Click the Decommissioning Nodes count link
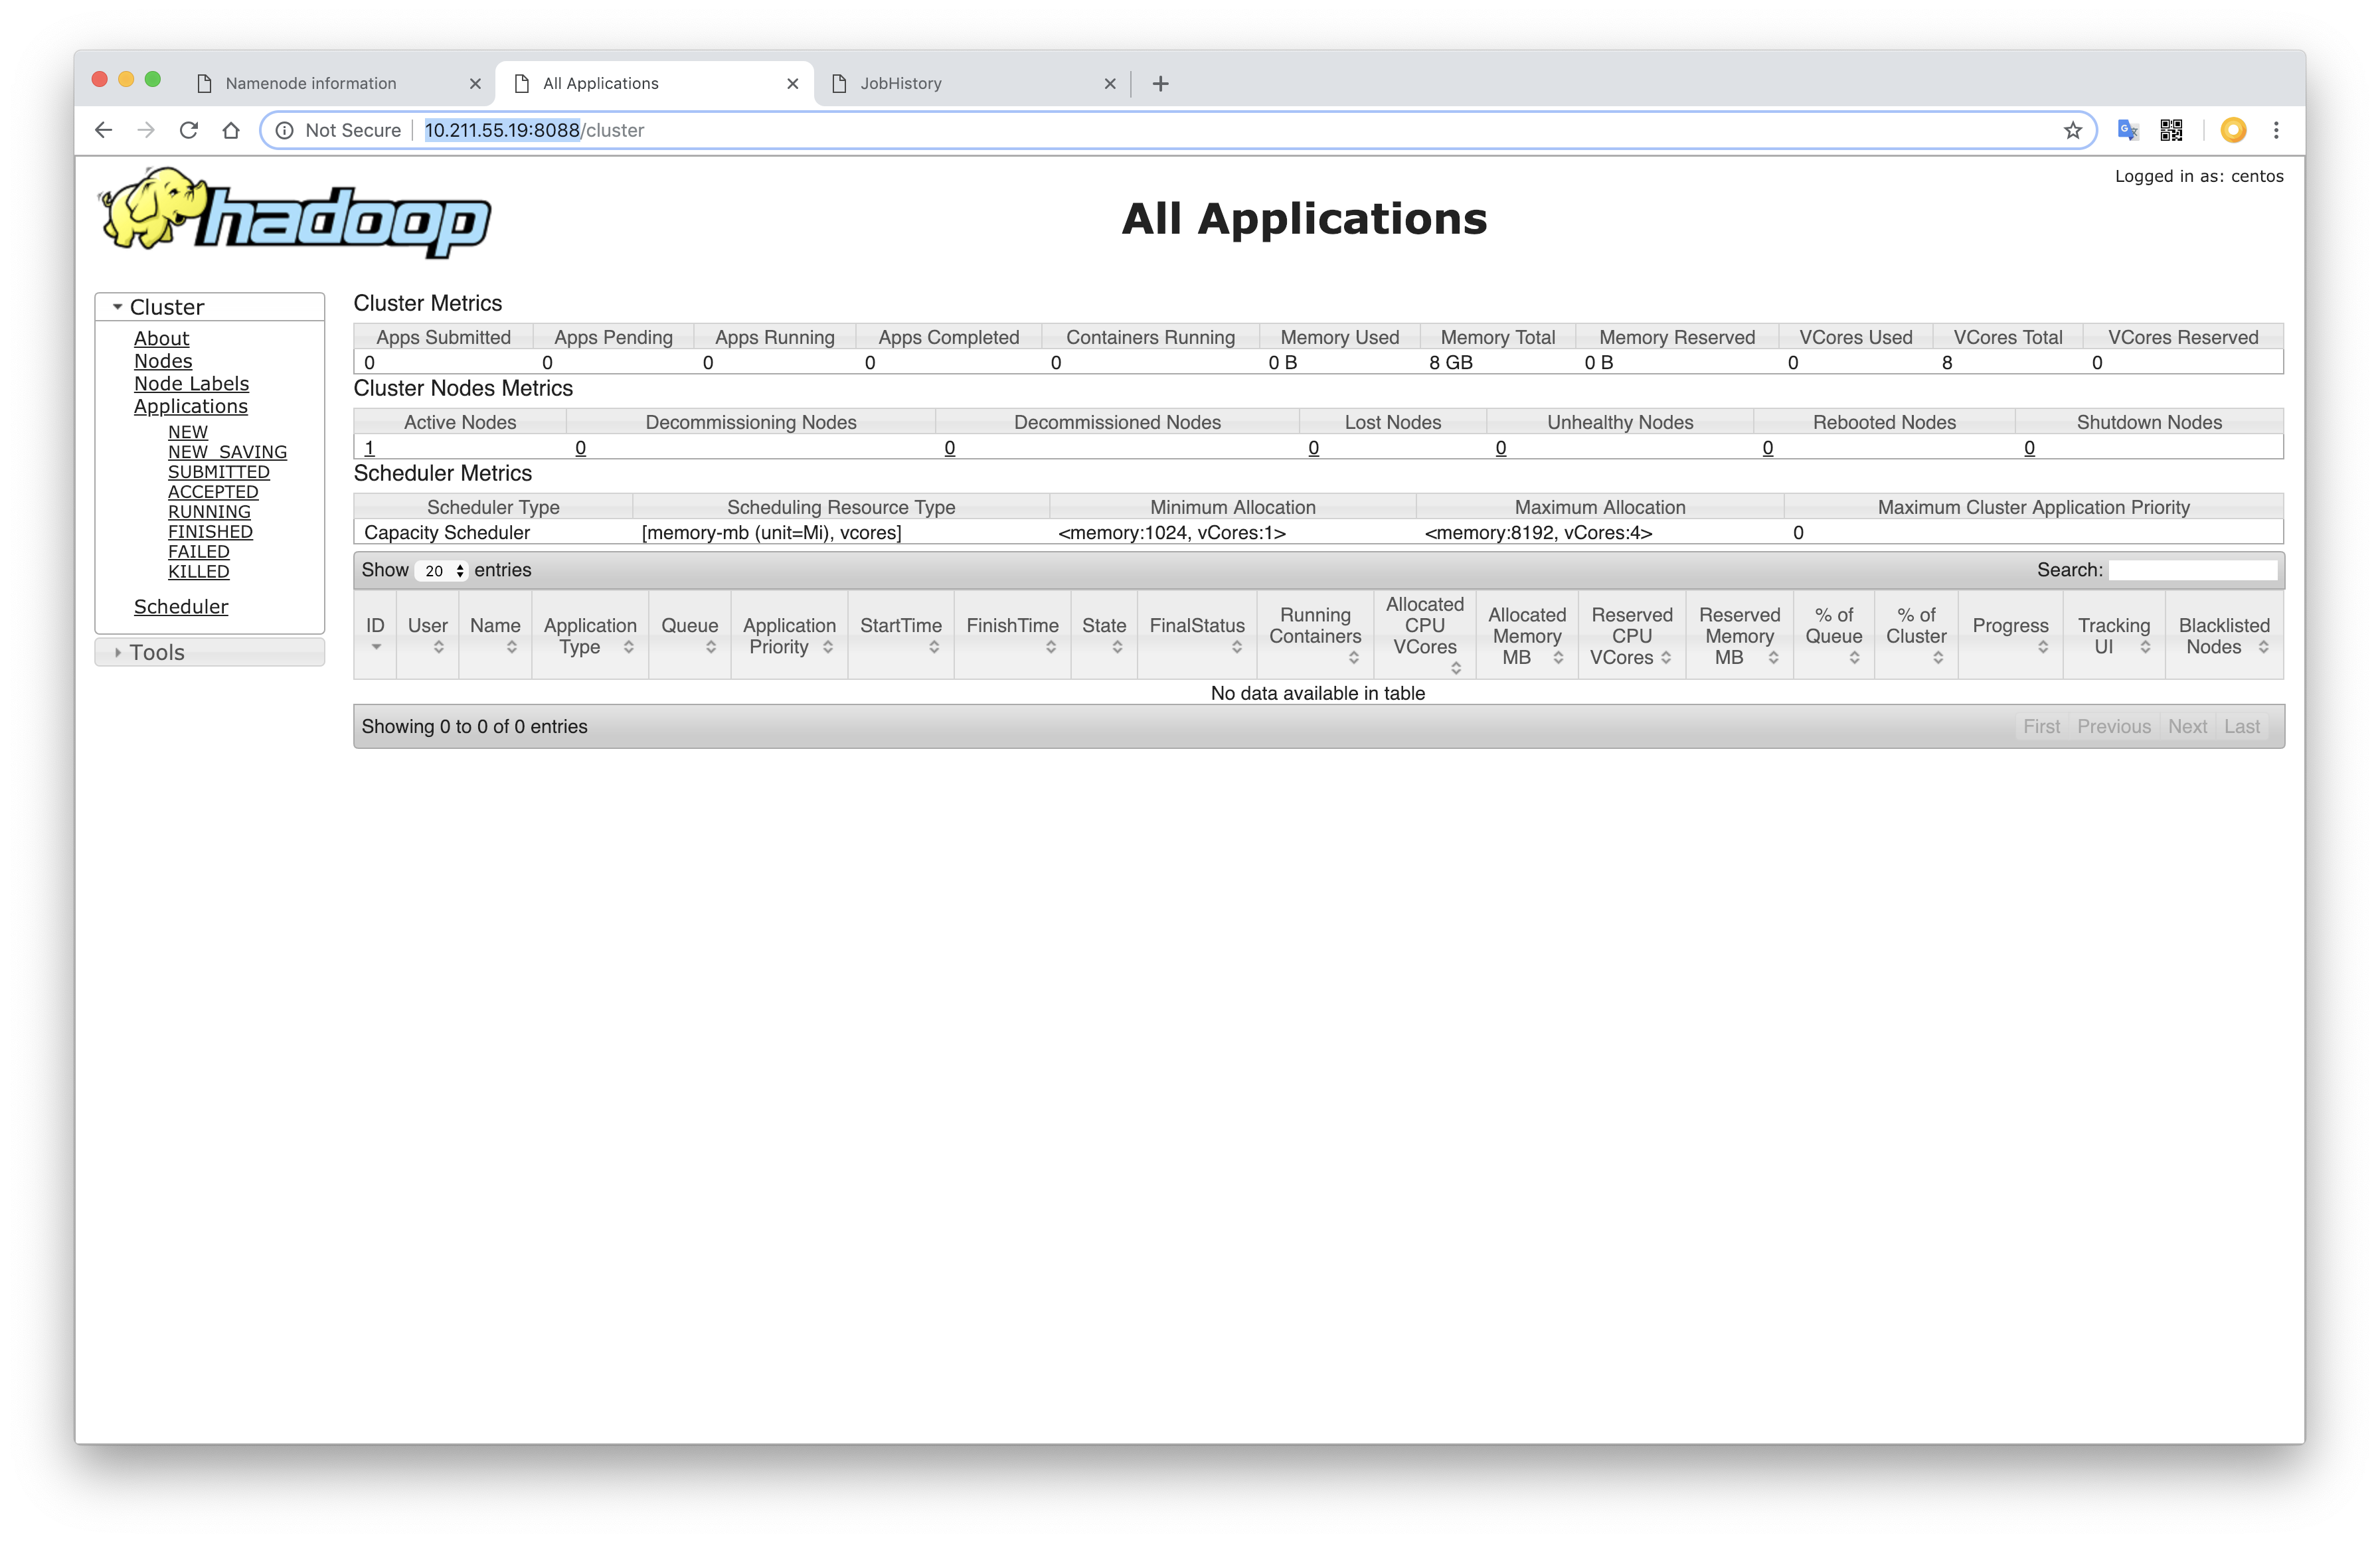The image size is (2380, 1543). 580,448
